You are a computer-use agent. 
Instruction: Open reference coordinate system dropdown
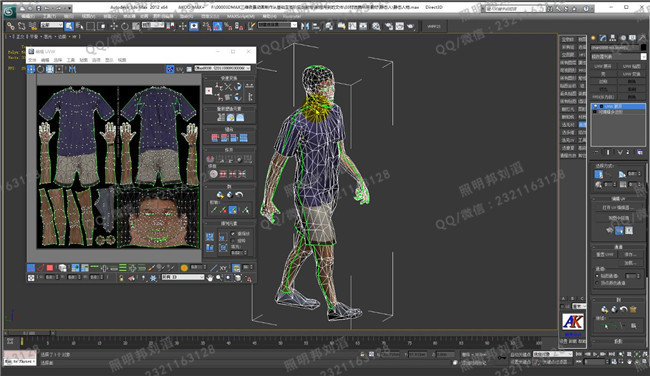pyautogui.click(x=153, y=25)
